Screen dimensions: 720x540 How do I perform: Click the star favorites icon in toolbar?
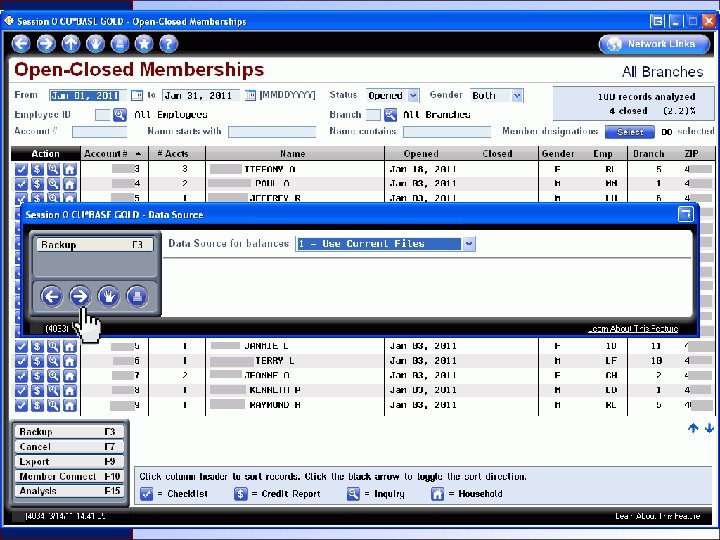(x=144, y=44)
